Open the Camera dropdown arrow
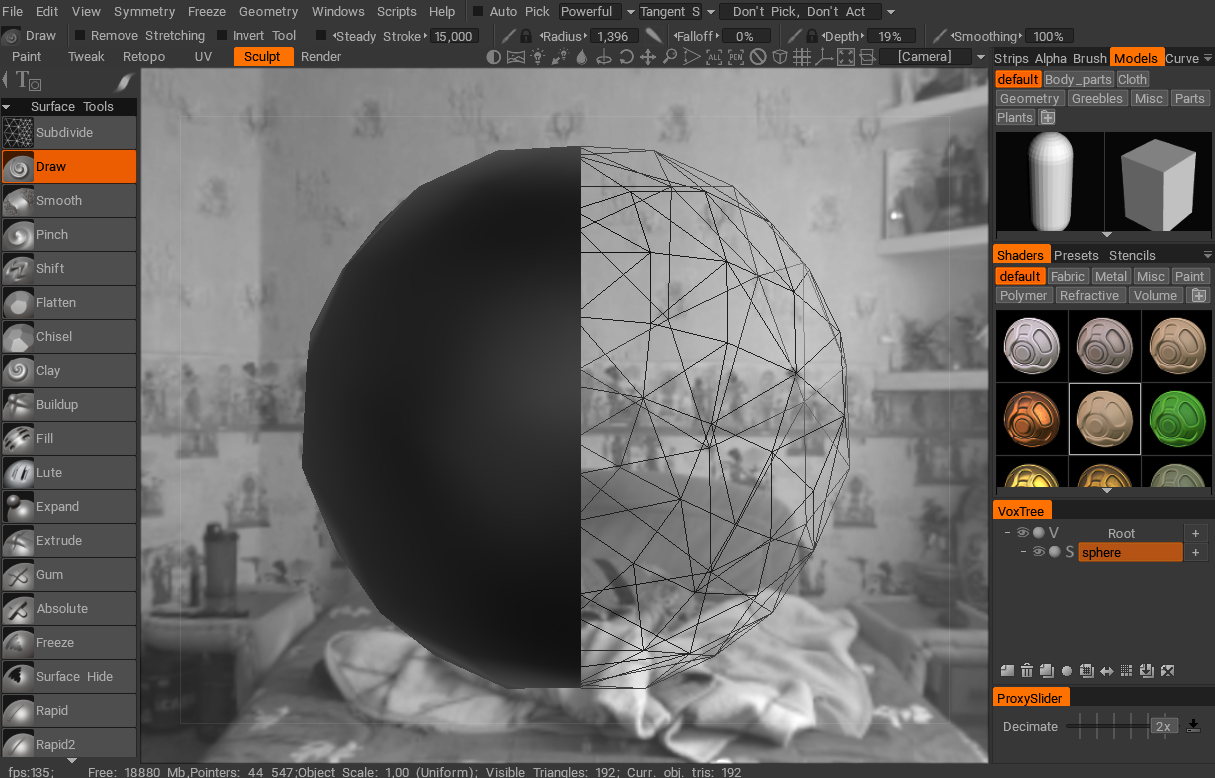This screenshot has height=778, width=1215. click(980, 57)
